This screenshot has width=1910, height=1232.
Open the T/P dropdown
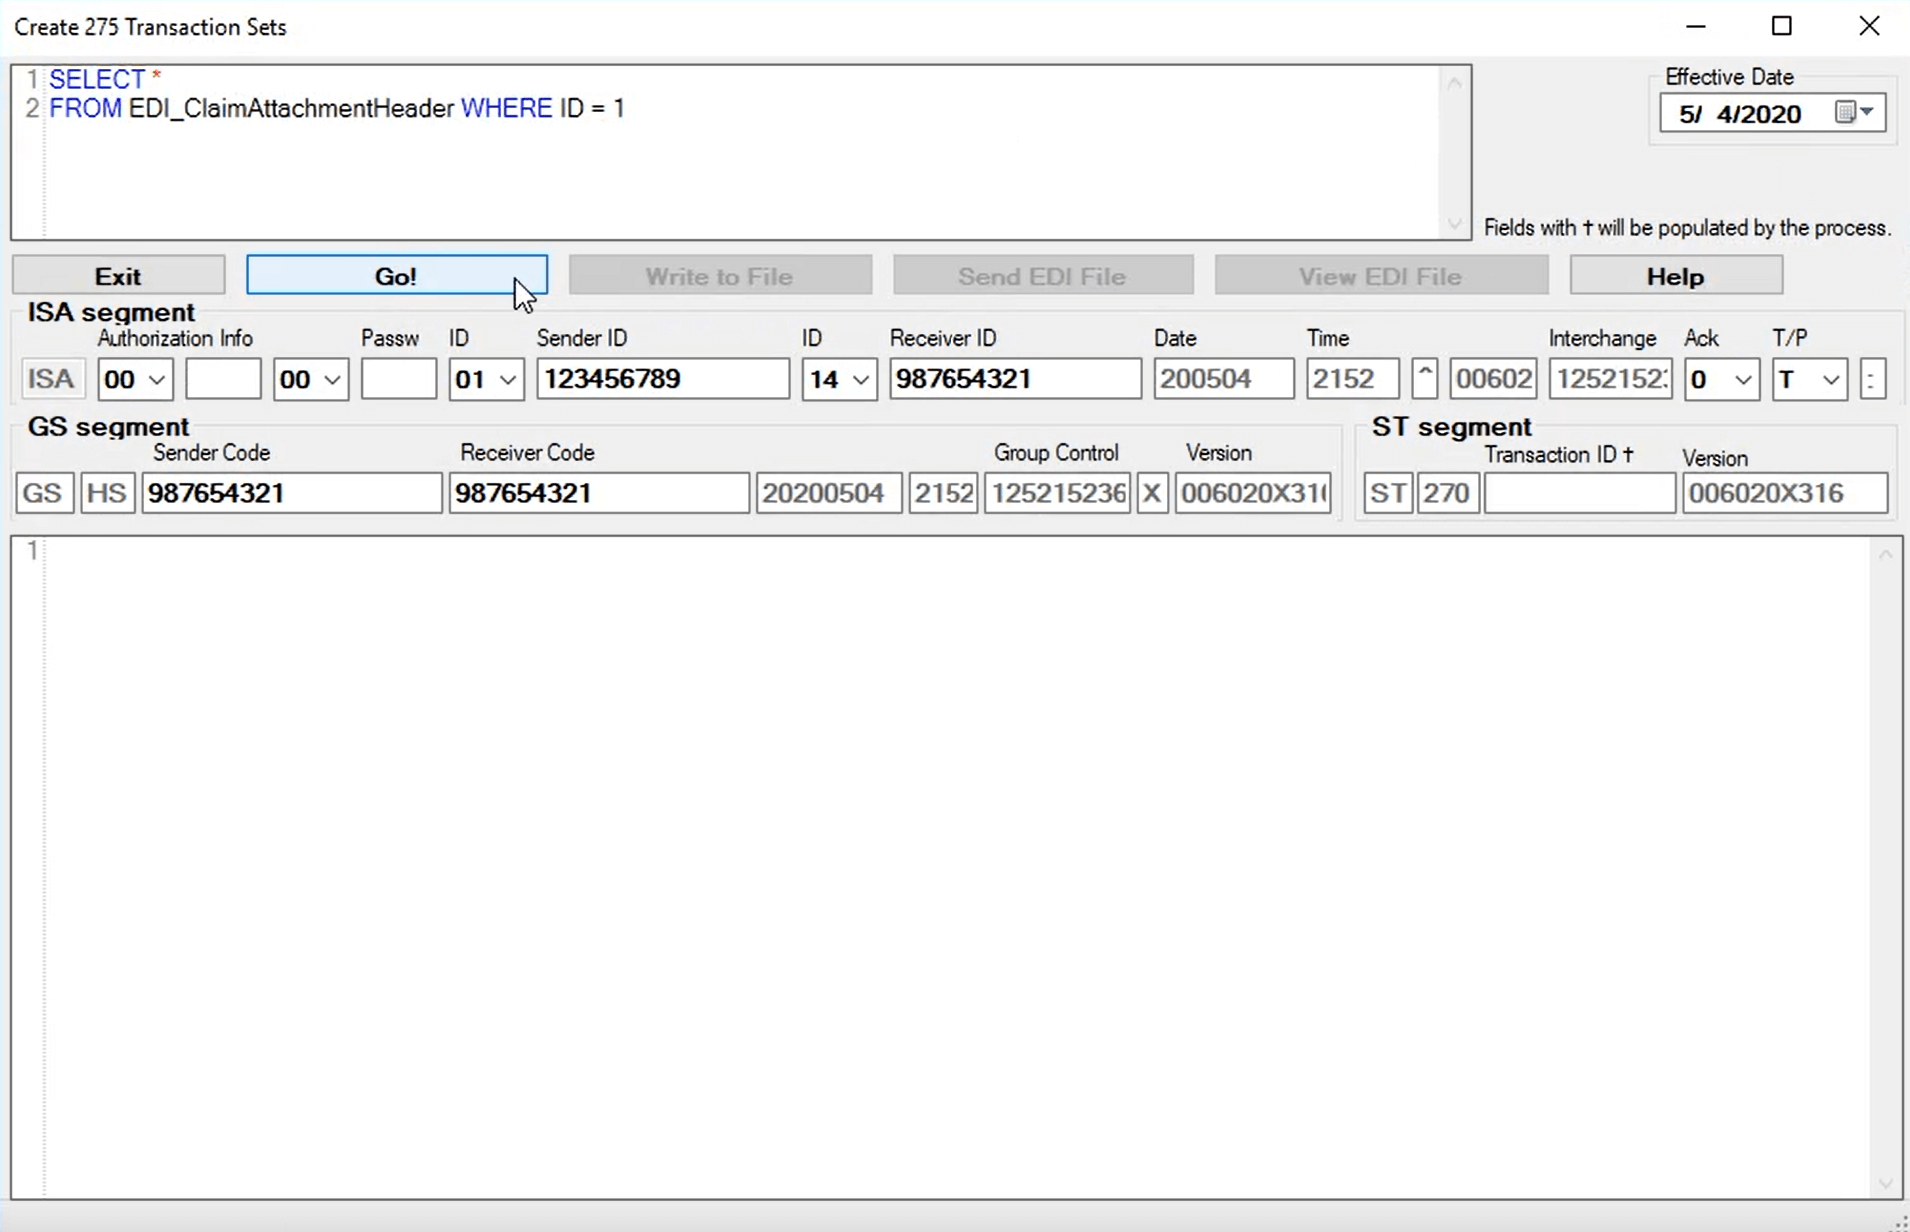1830,380
